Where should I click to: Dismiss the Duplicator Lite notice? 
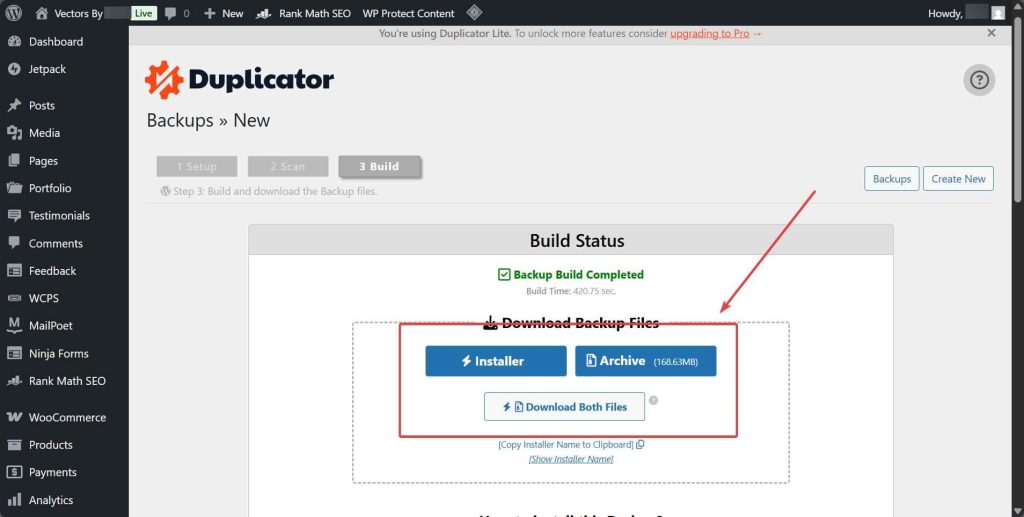(991, 33)
